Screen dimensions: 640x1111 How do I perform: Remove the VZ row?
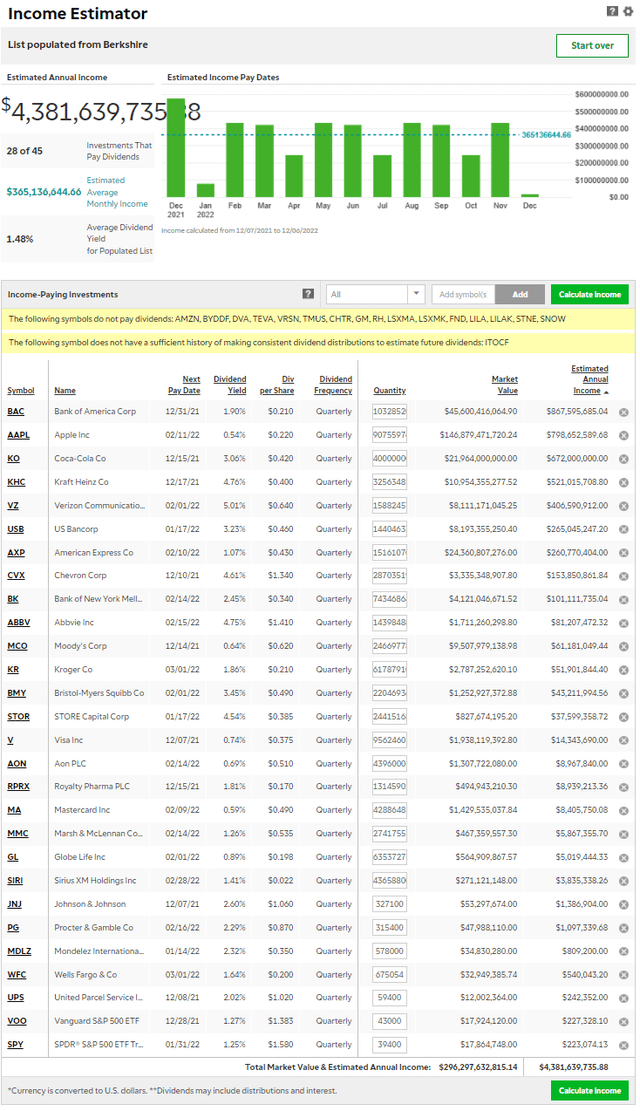point(624,506)
